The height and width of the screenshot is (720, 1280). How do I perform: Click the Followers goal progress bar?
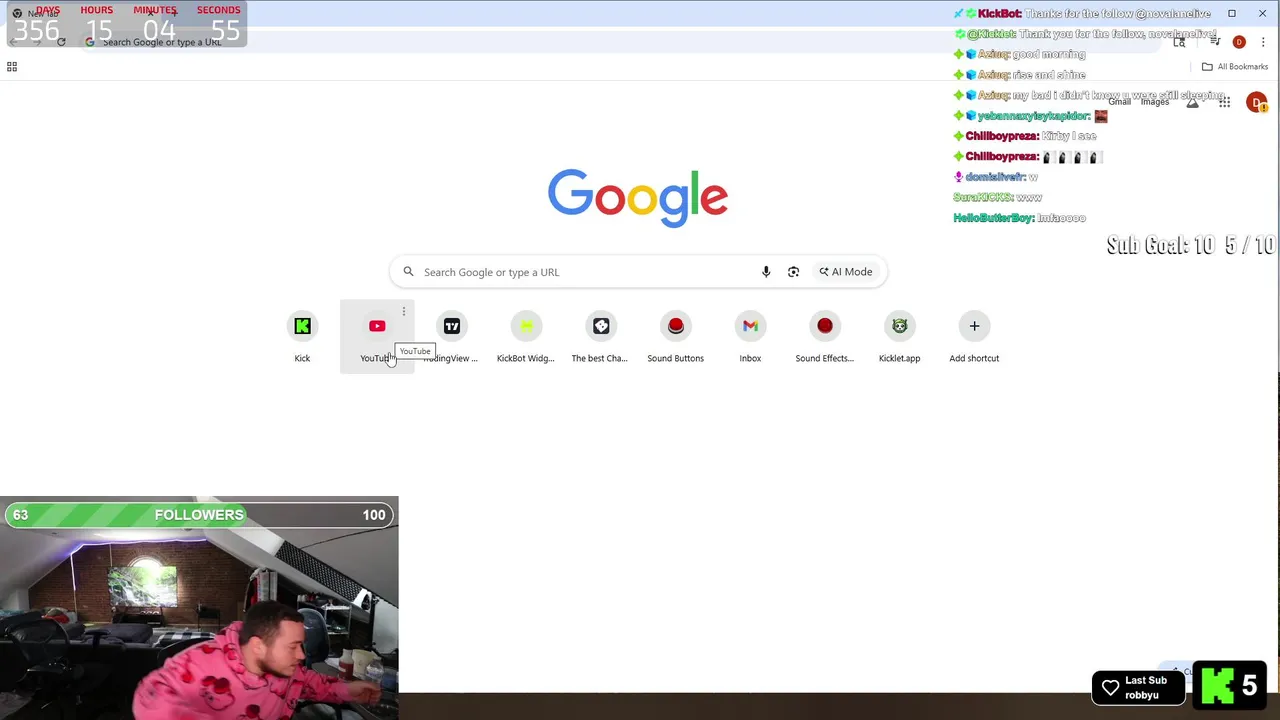(199, 515)
